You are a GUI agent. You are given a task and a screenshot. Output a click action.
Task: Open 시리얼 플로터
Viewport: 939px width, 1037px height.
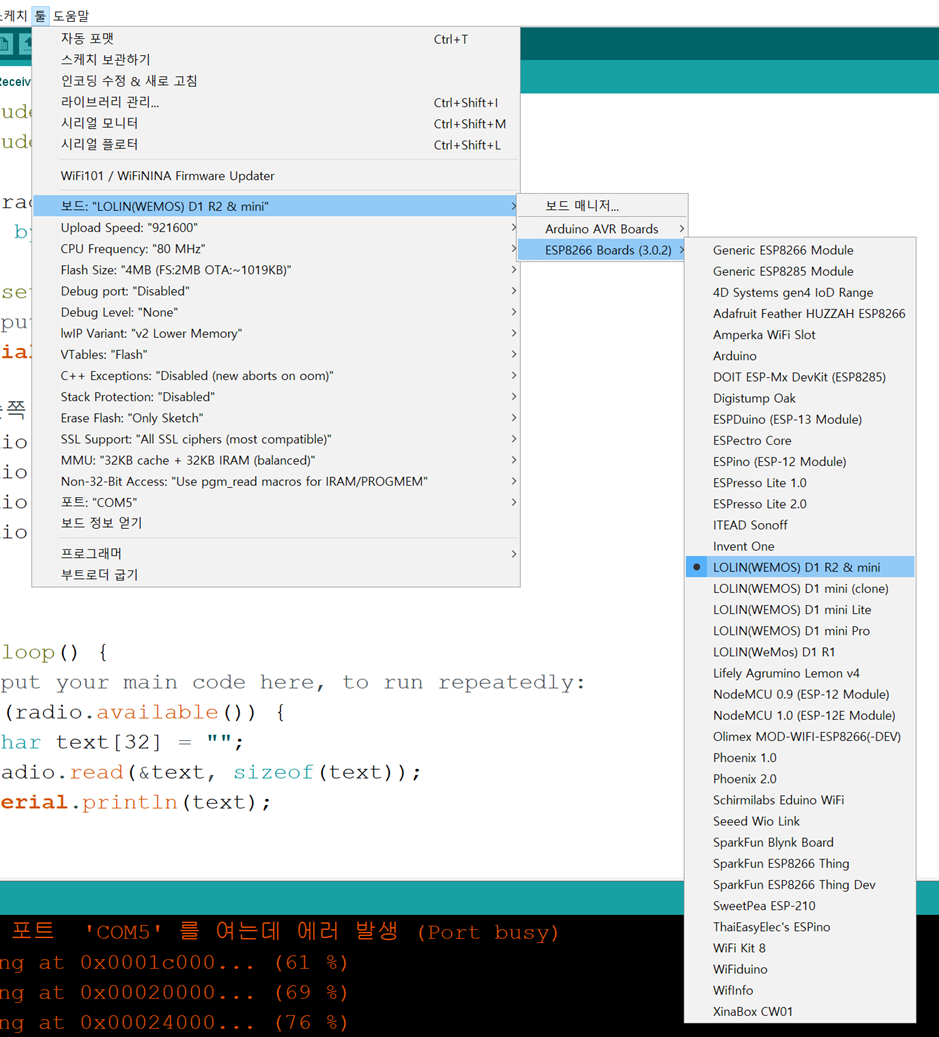coord(276,145)
